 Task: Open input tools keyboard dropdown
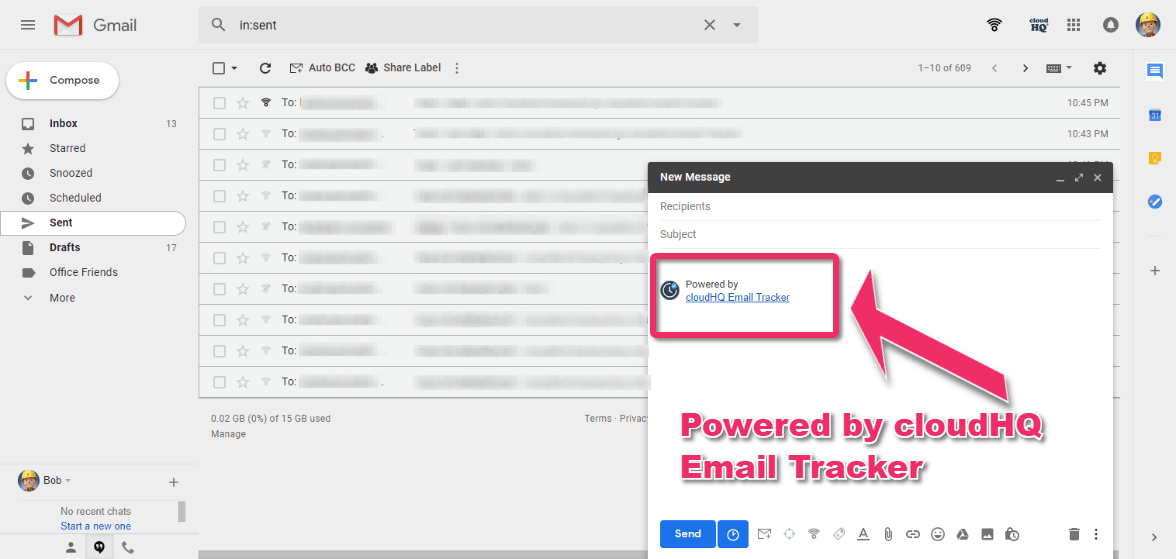pos(1059,68)
